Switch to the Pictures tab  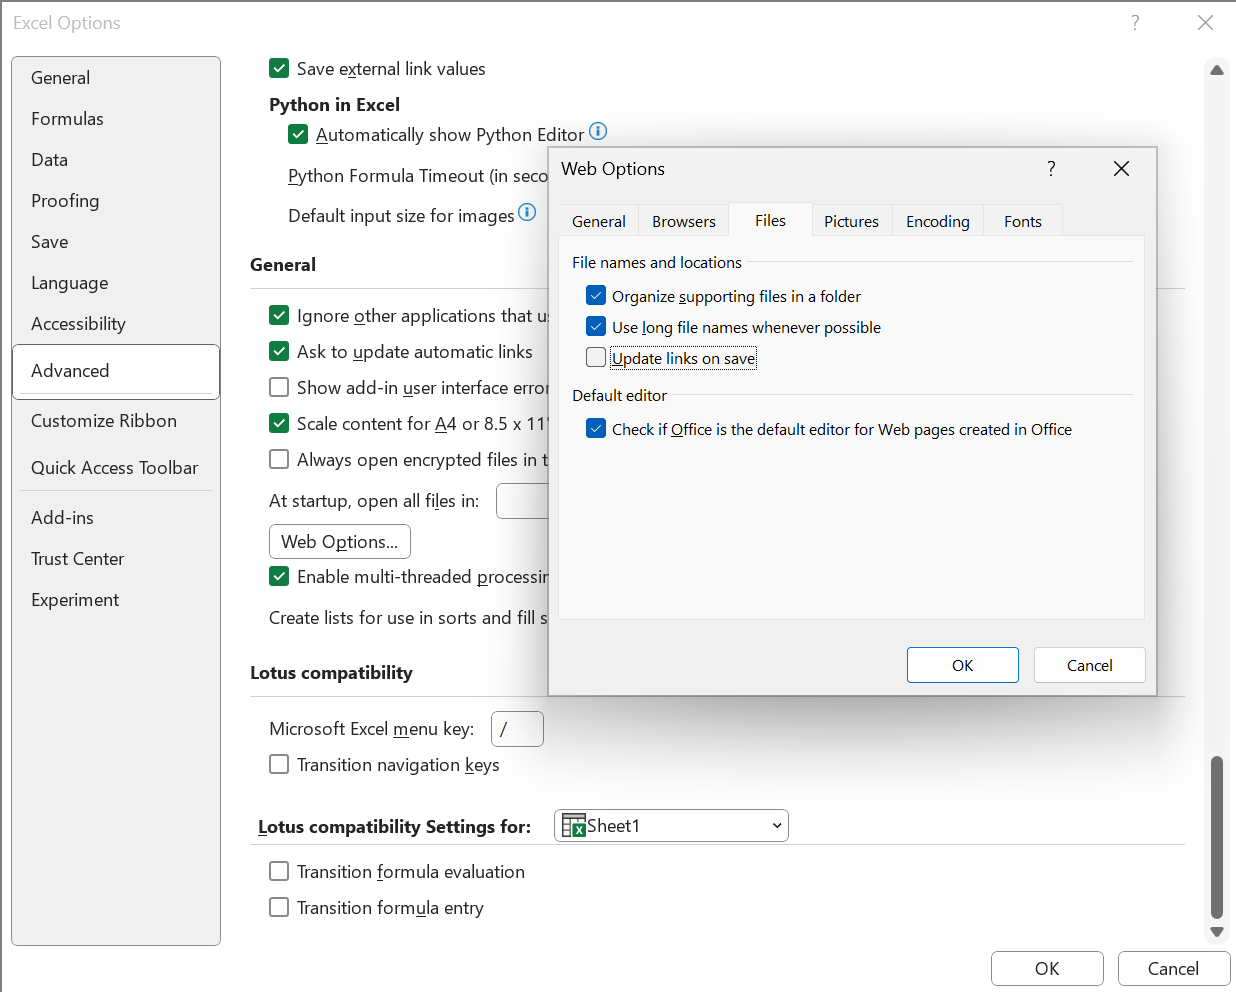pos(851,220)
